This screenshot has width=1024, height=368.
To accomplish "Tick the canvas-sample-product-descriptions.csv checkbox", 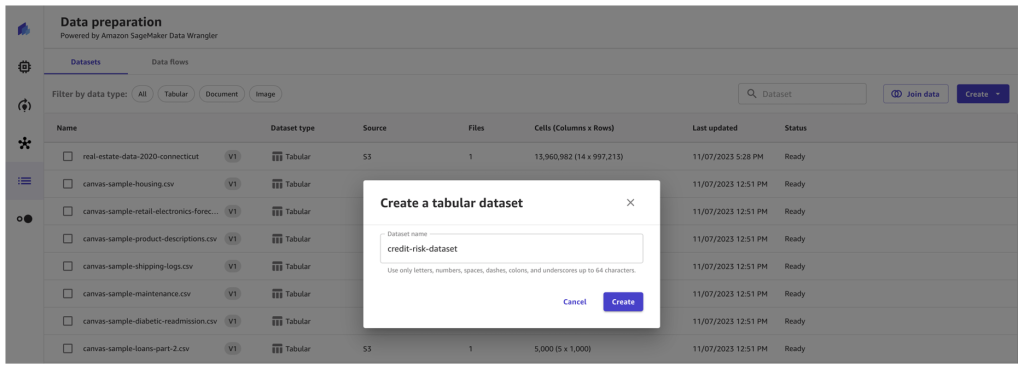I will (x=68, y=239).
